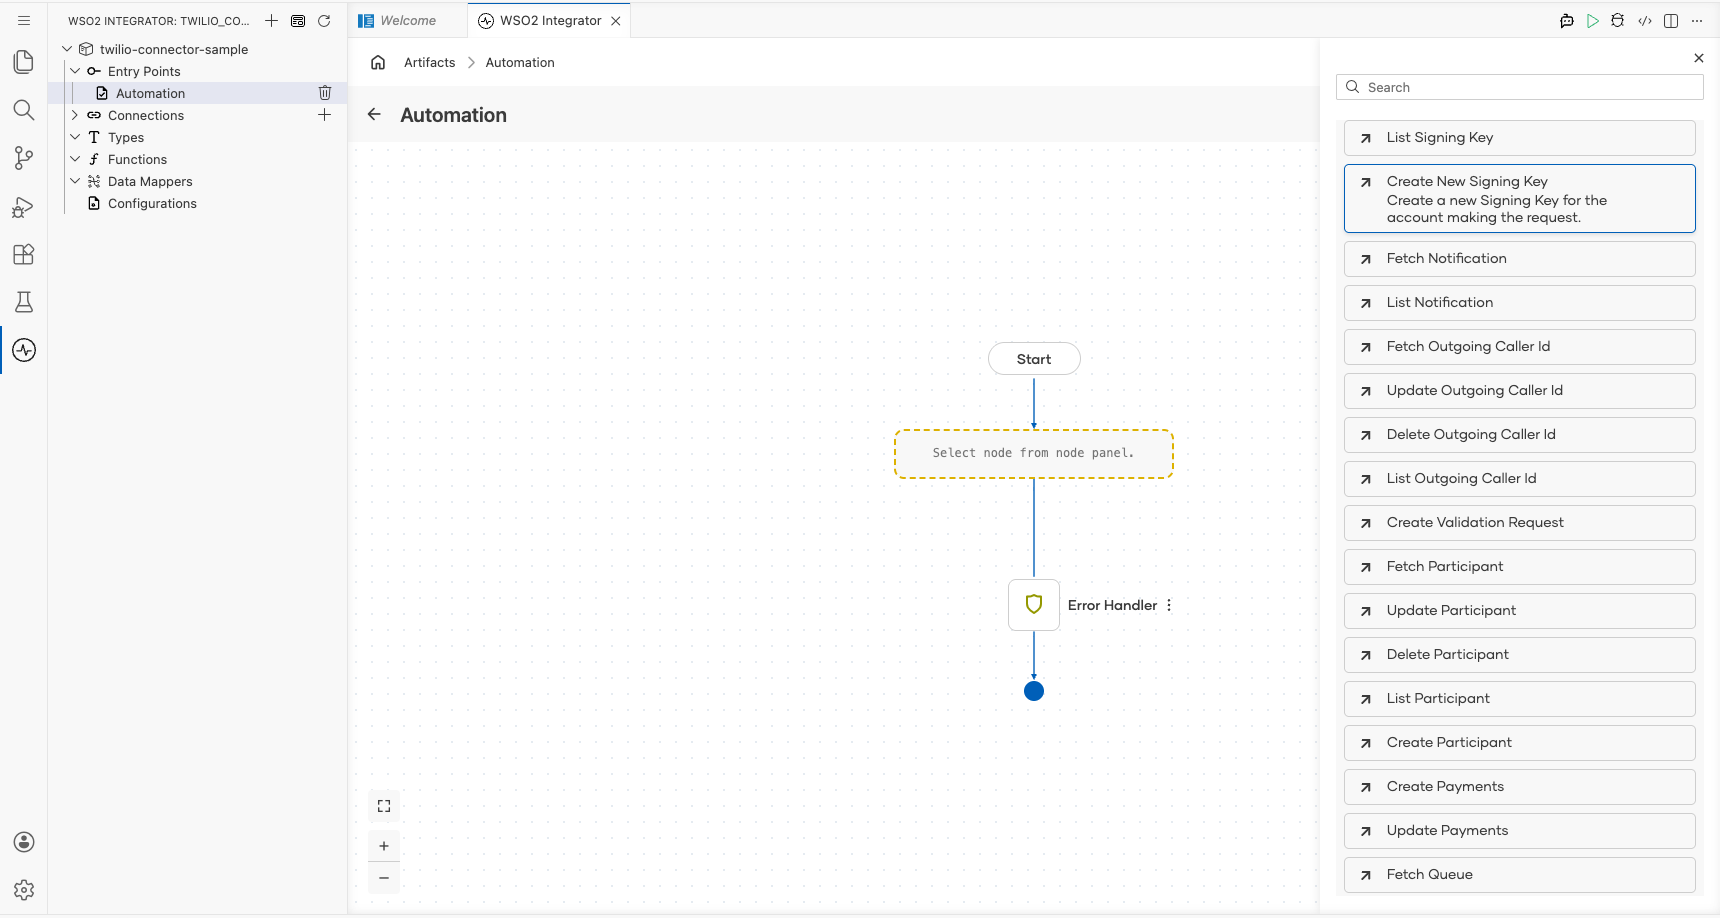Collapse the Functions section
1720x918 pixels.
[75, 159]
